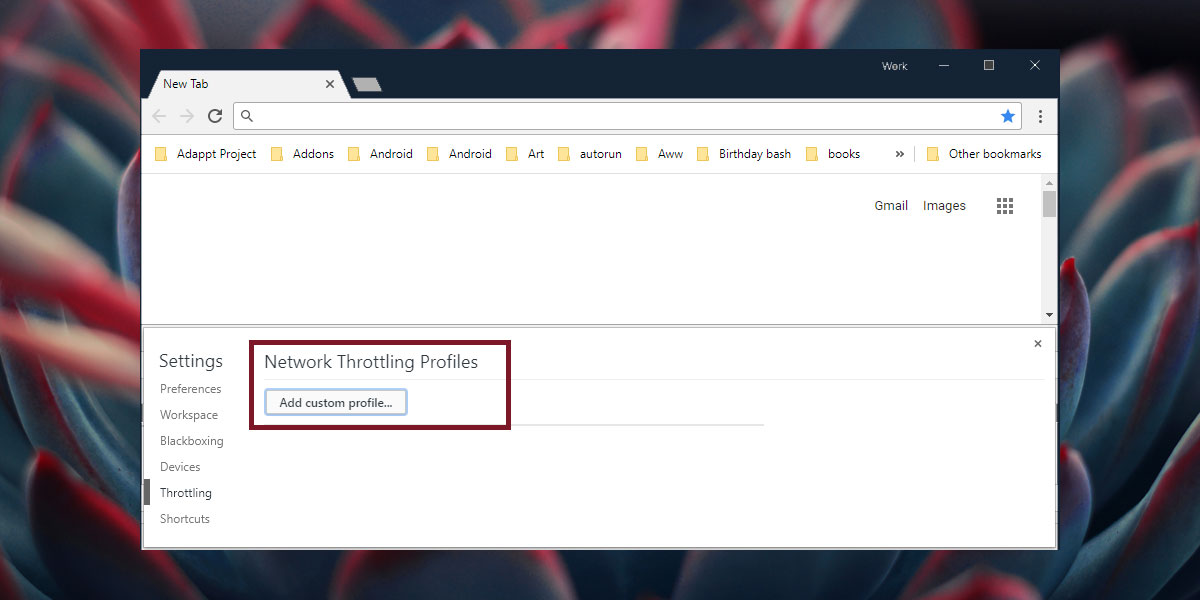Open the Birthday bash bookmark folder

click(743, 154)
